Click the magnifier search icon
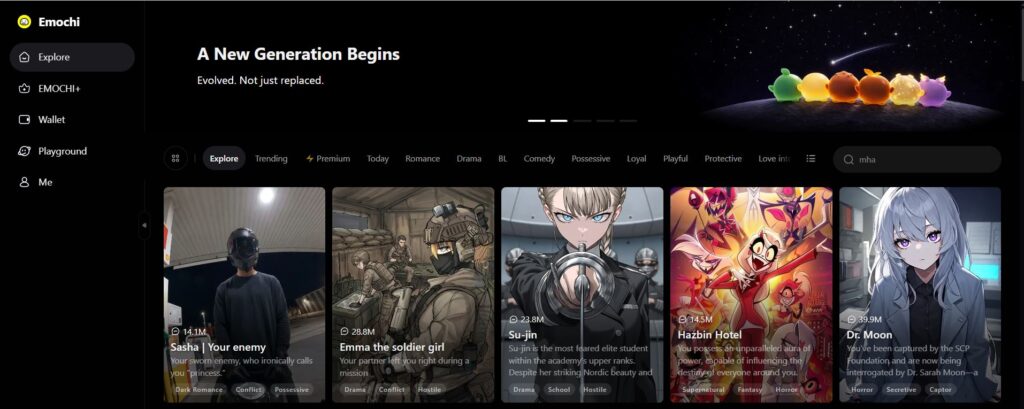 point(848,159)
